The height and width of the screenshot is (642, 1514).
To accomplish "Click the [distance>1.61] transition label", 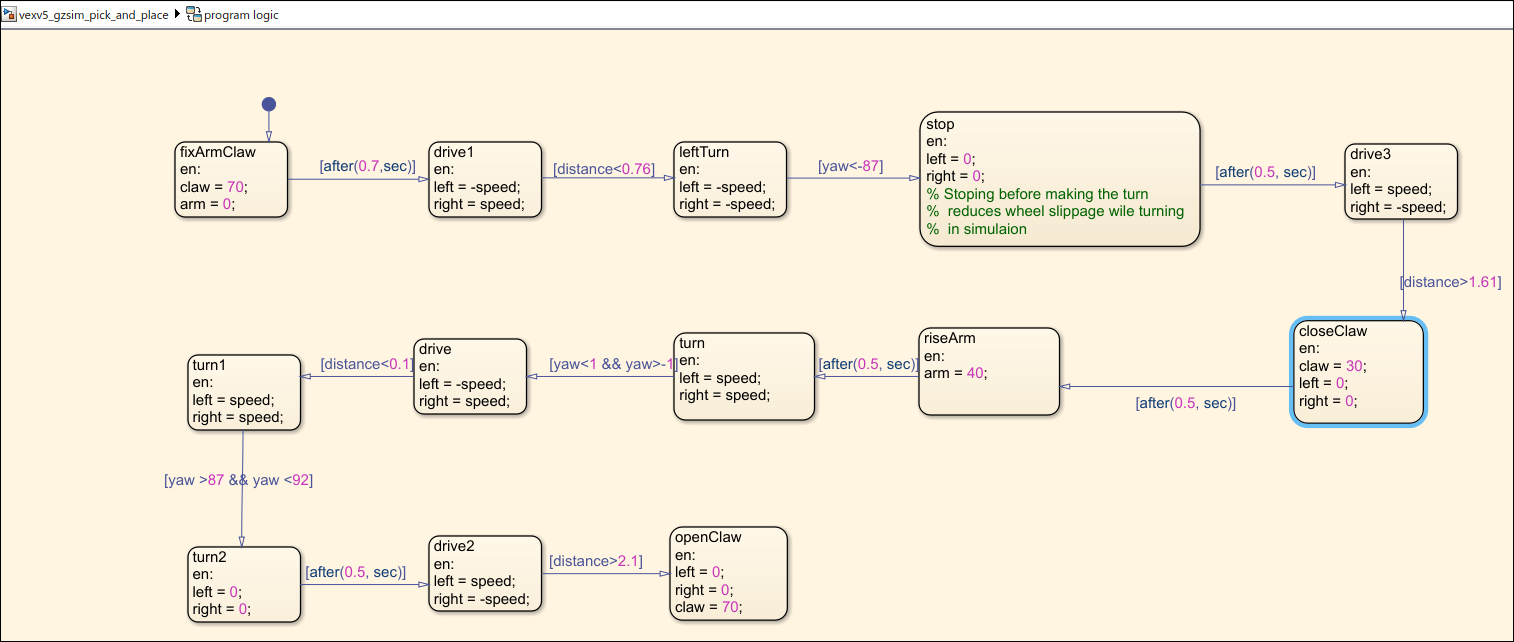I will 1451,282.
